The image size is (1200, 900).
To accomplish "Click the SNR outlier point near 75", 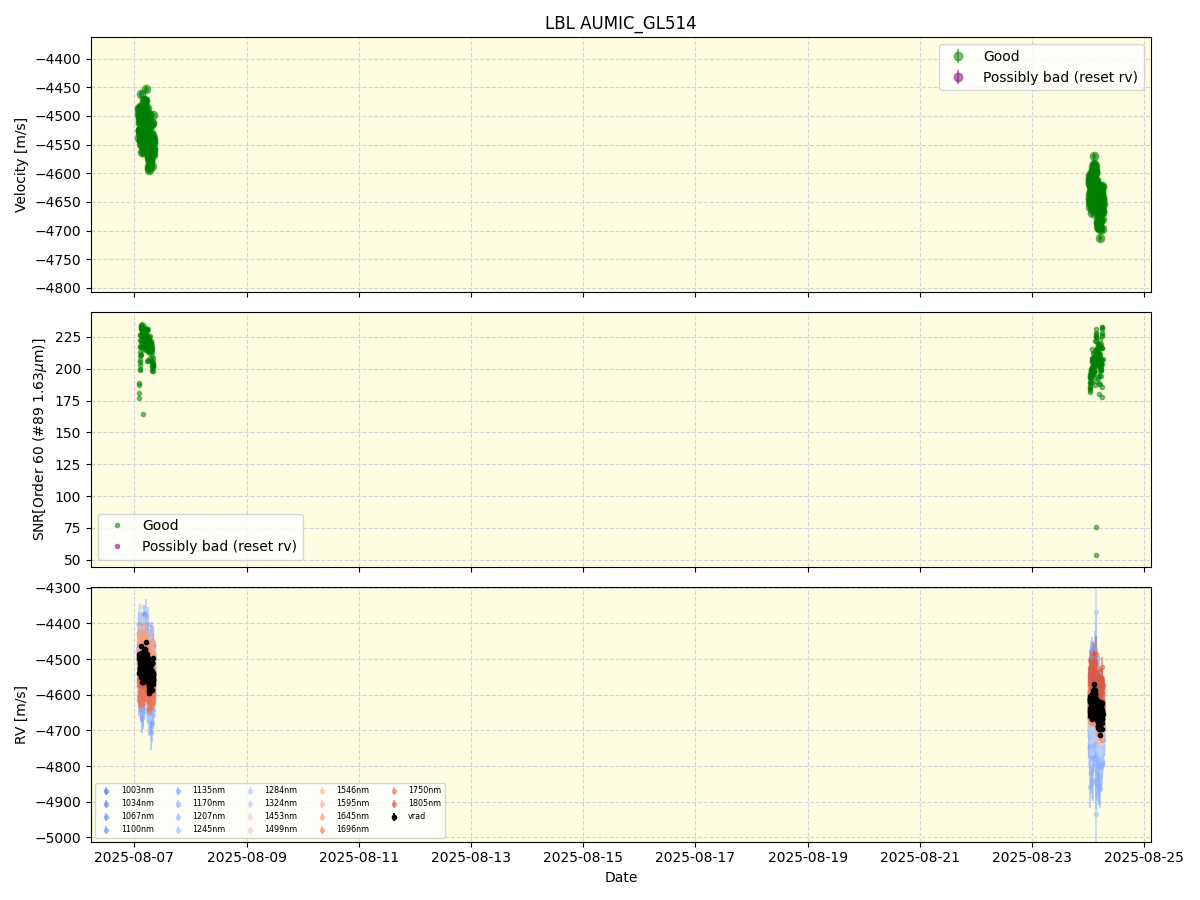I will click(1096, 527).
